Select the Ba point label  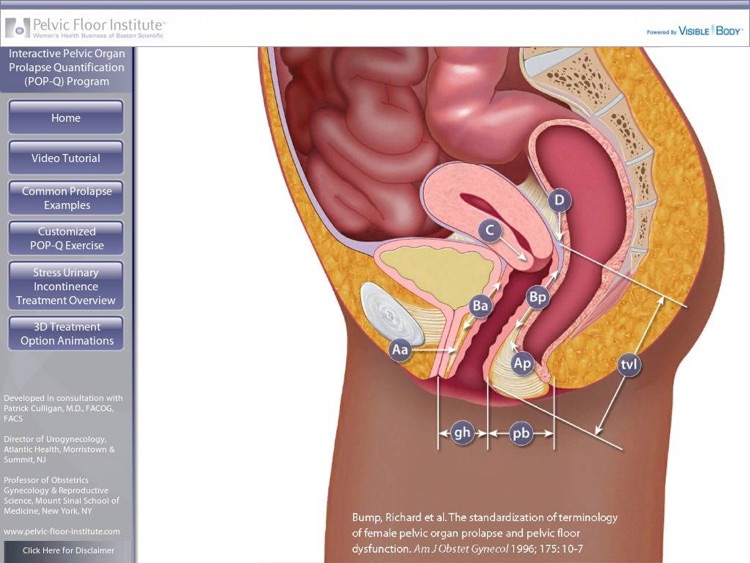pyautogui.click(x=480, y=305)
